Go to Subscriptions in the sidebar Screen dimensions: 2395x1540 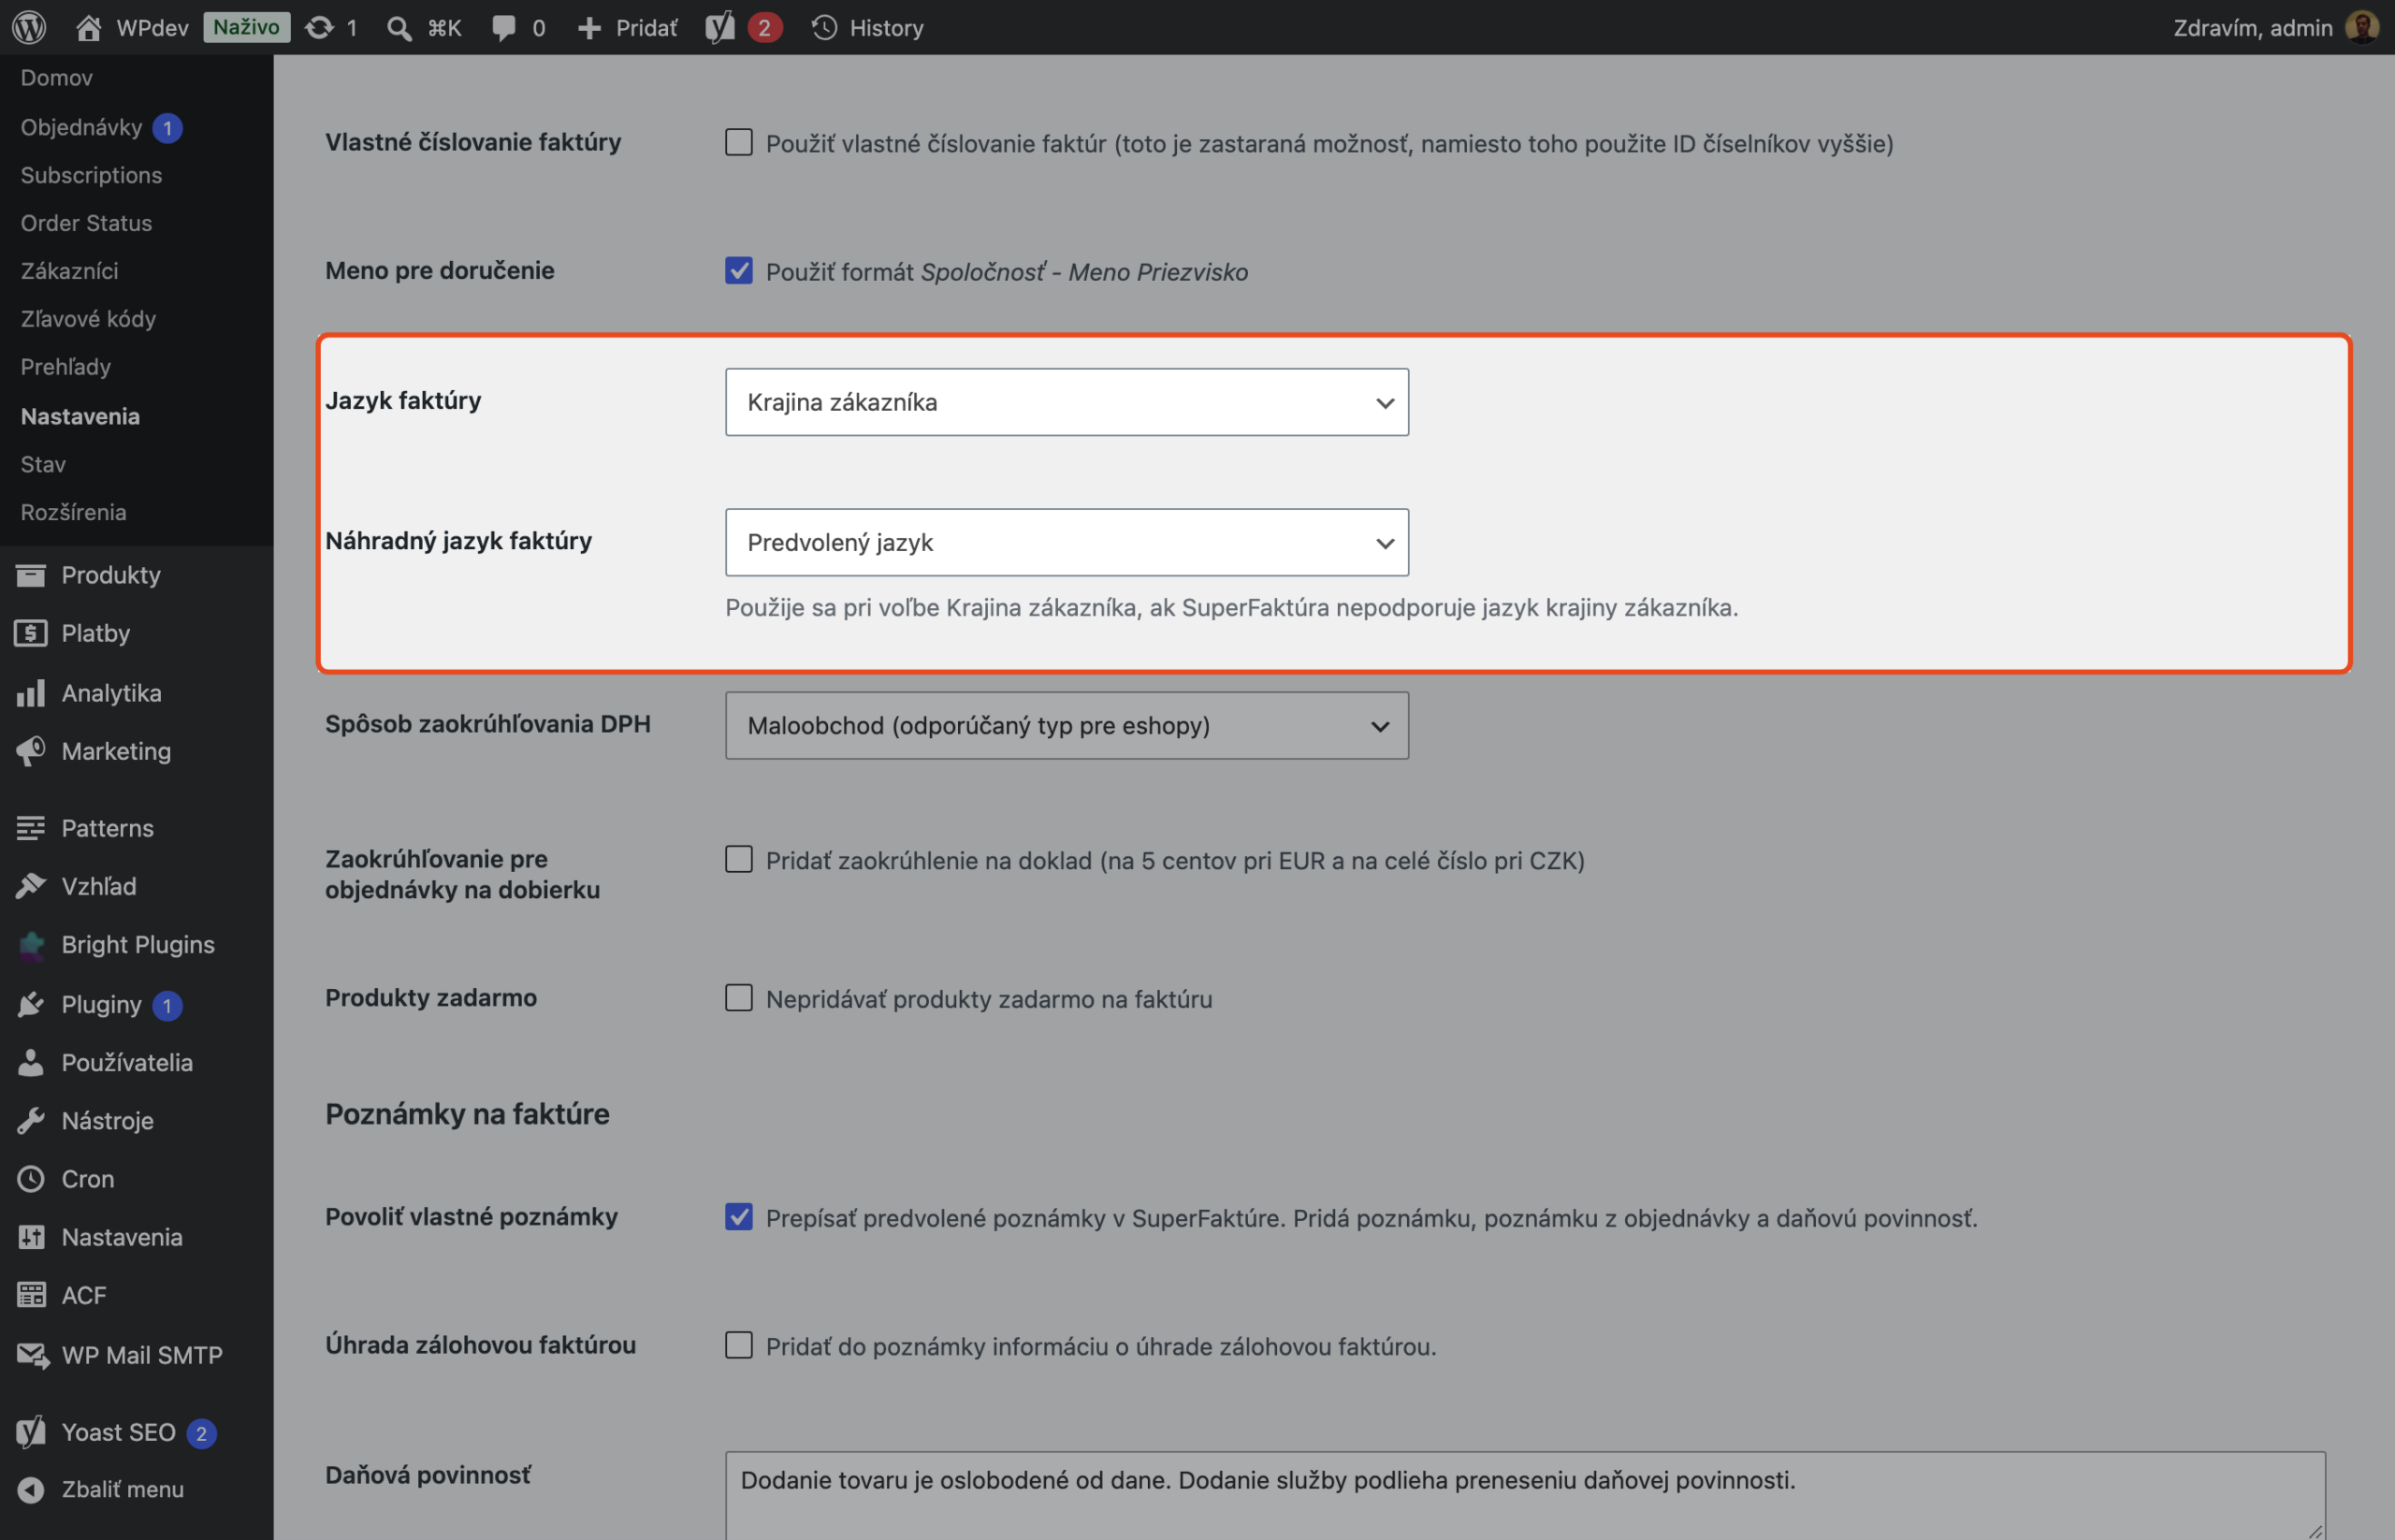(x=91, y=175)
